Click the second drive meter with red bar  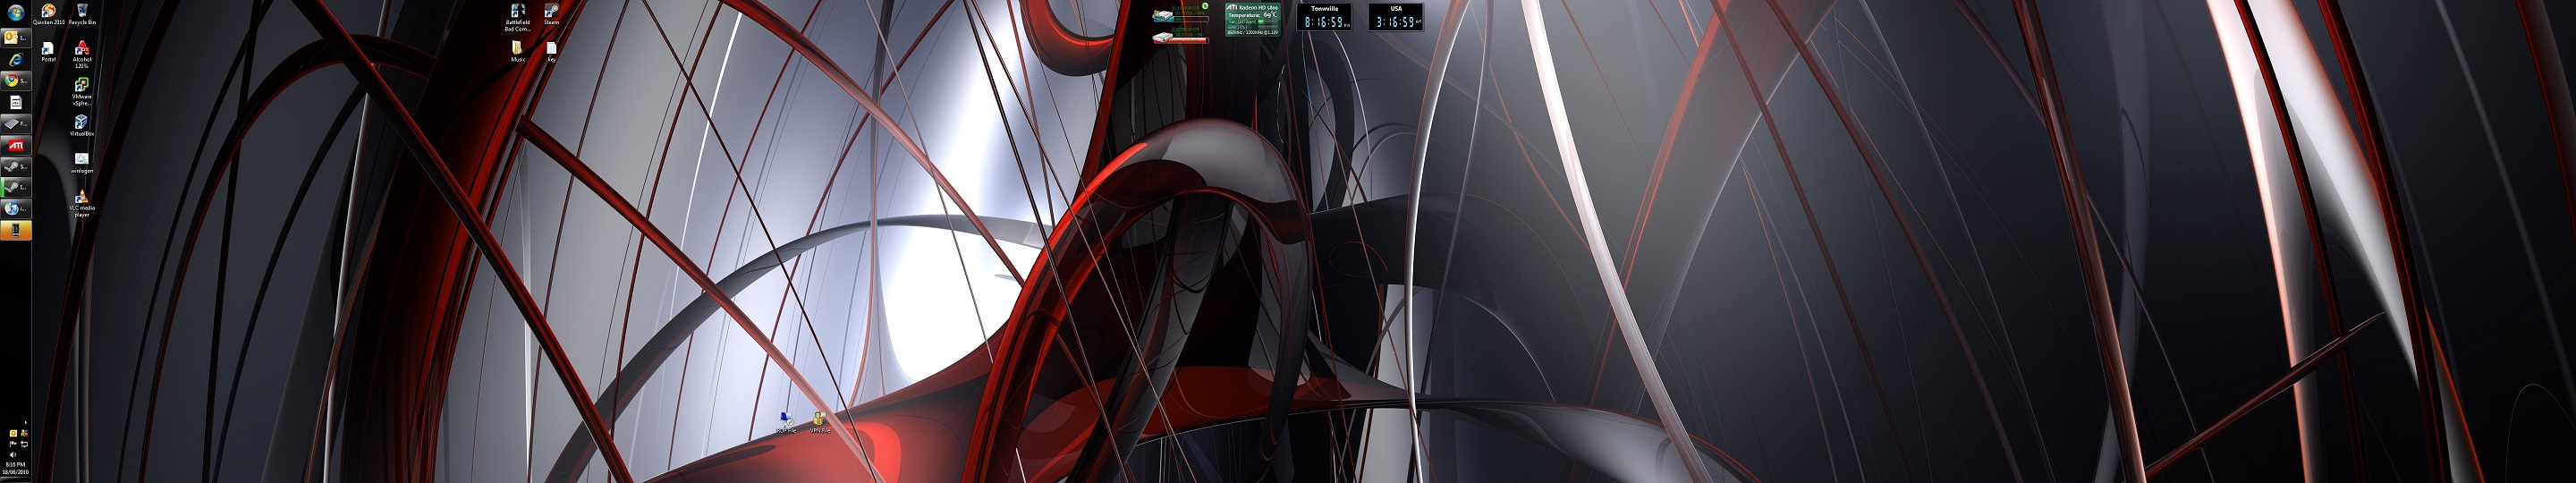tap(1180, 37)
